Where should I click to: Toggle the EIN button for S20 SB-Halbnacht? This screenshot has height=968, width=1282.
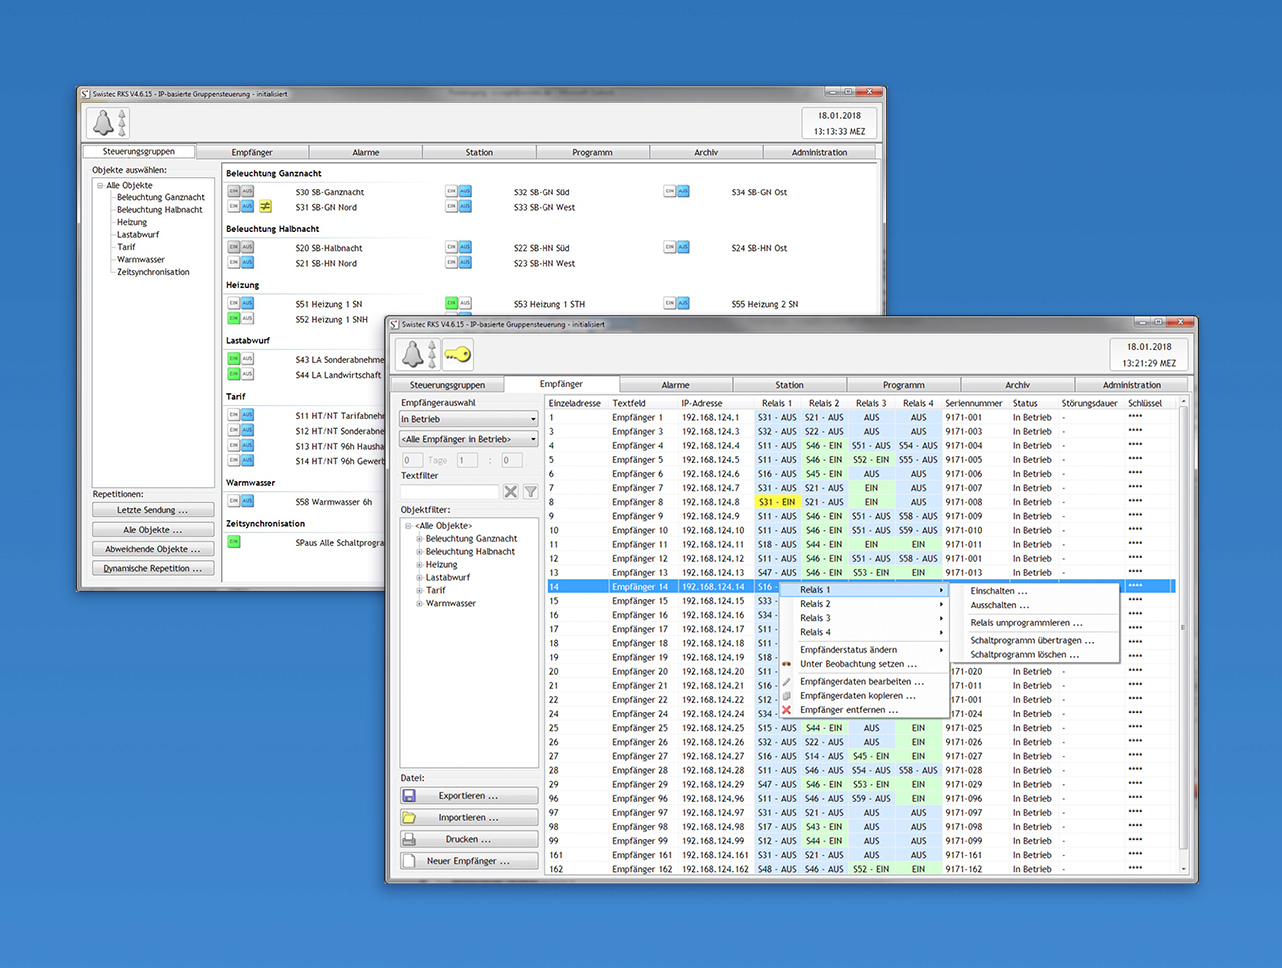coord(234,247)
